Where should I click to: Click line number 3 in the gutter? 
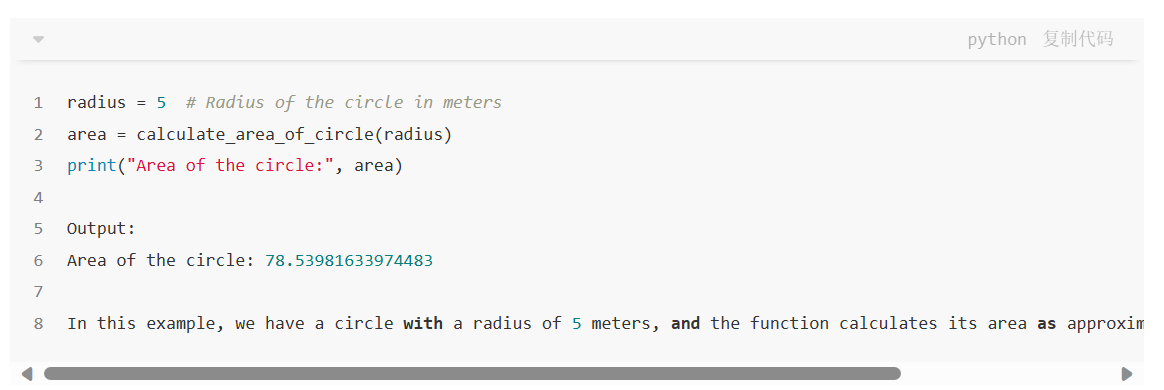point(38,166)
